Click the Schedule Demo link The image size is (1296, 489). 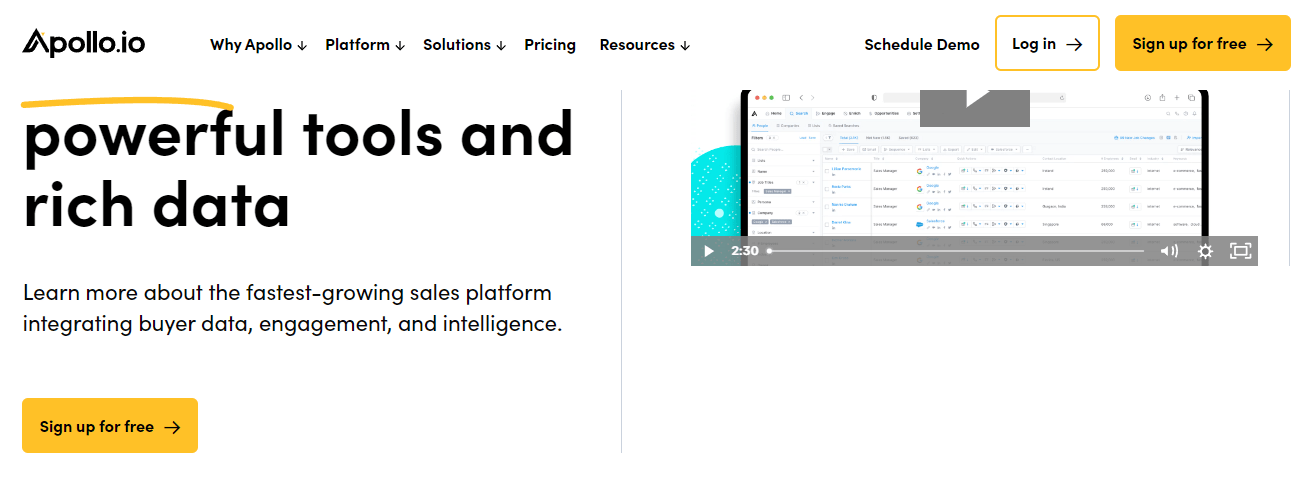tap(922, 44)
